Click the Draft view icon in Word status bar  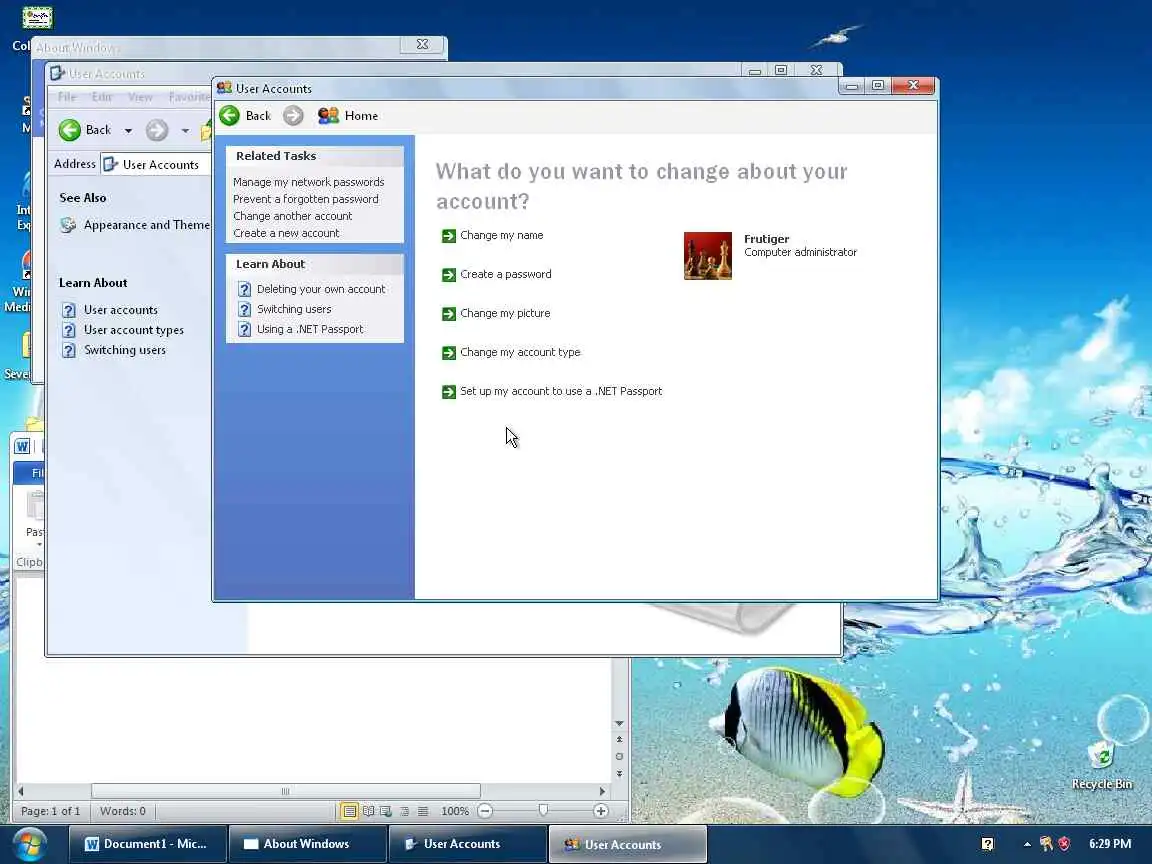423,811
